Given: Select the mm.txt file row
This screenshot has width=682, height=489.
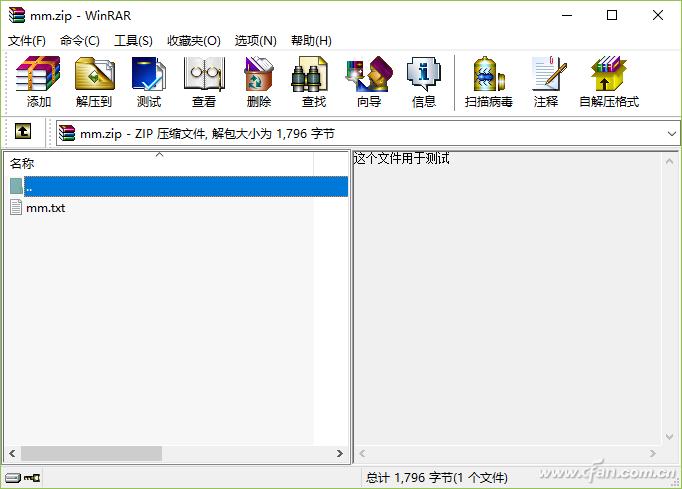Looking at the screenshot, I should coord(178,208).
